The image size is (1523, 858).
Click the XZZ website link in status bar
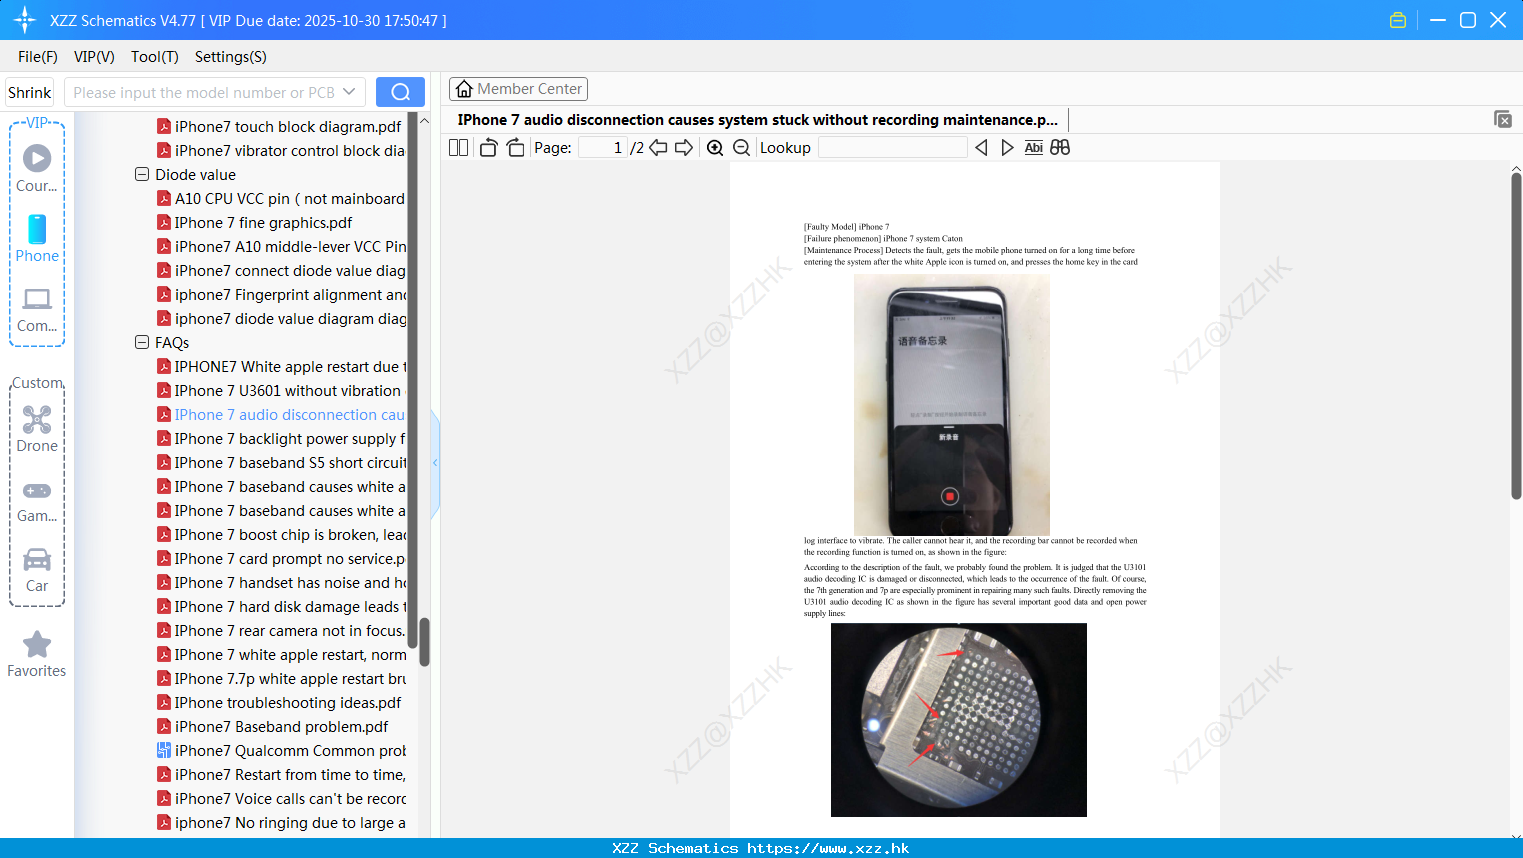(x=828, y=848)
